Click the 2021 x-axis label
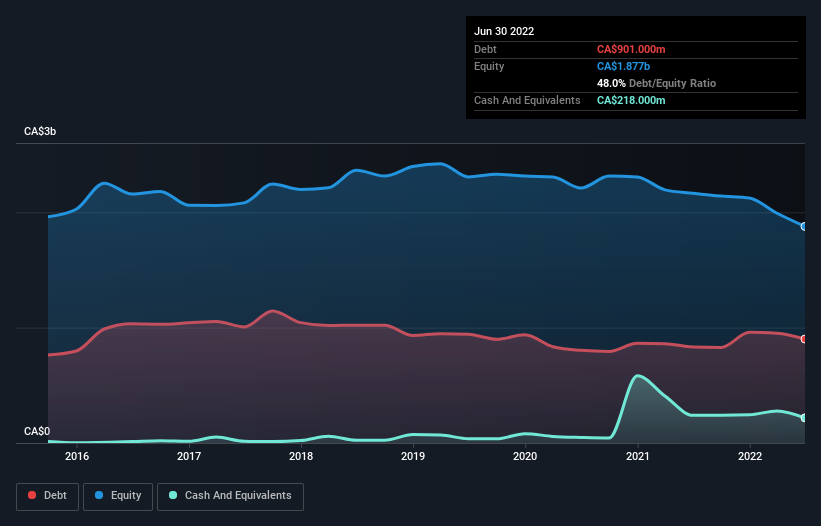The image size is (821, 526). point(638,456)
